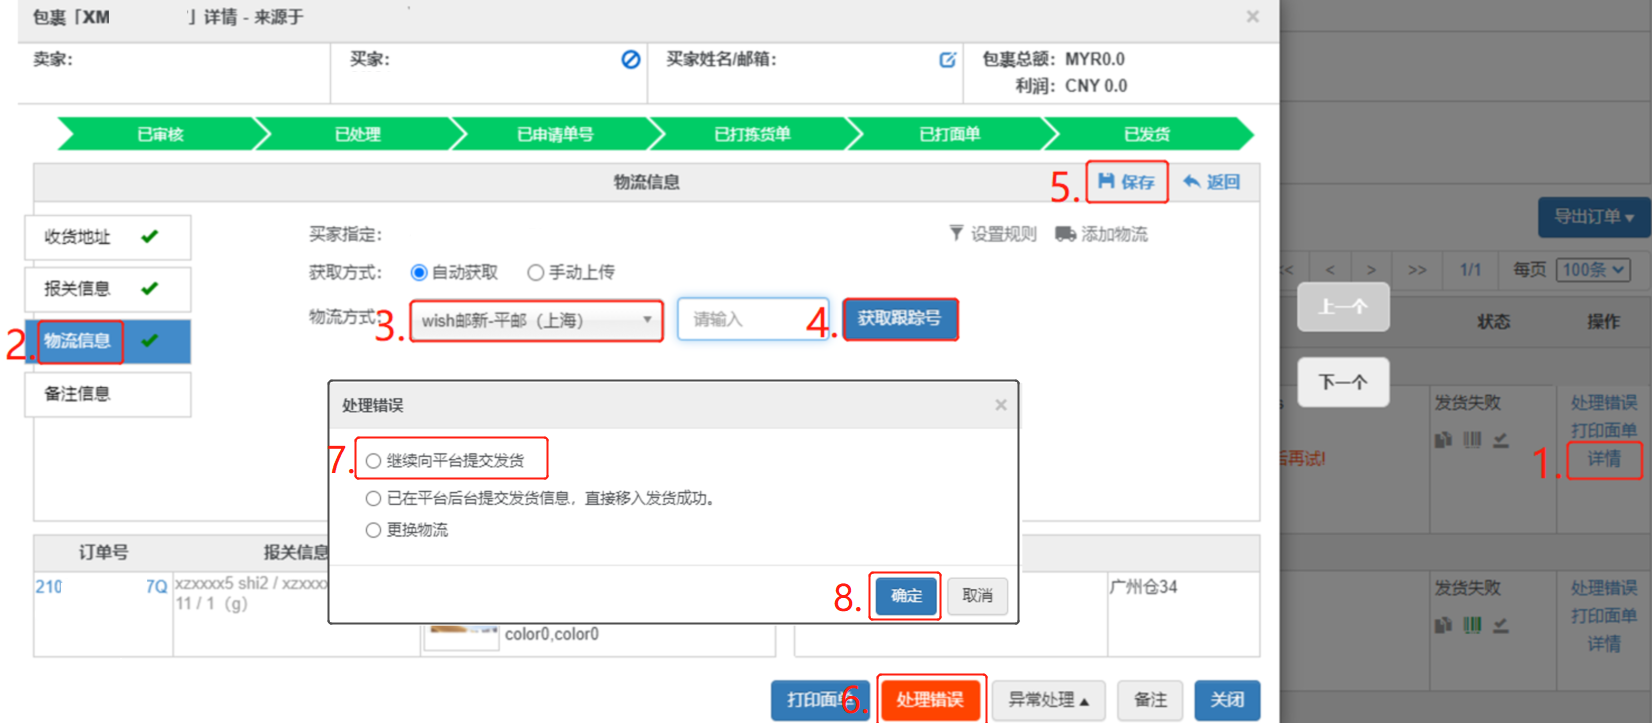Click the 获取跟踪号 button
This screenshot has height=723, width=1652.
tap(899, 319)
